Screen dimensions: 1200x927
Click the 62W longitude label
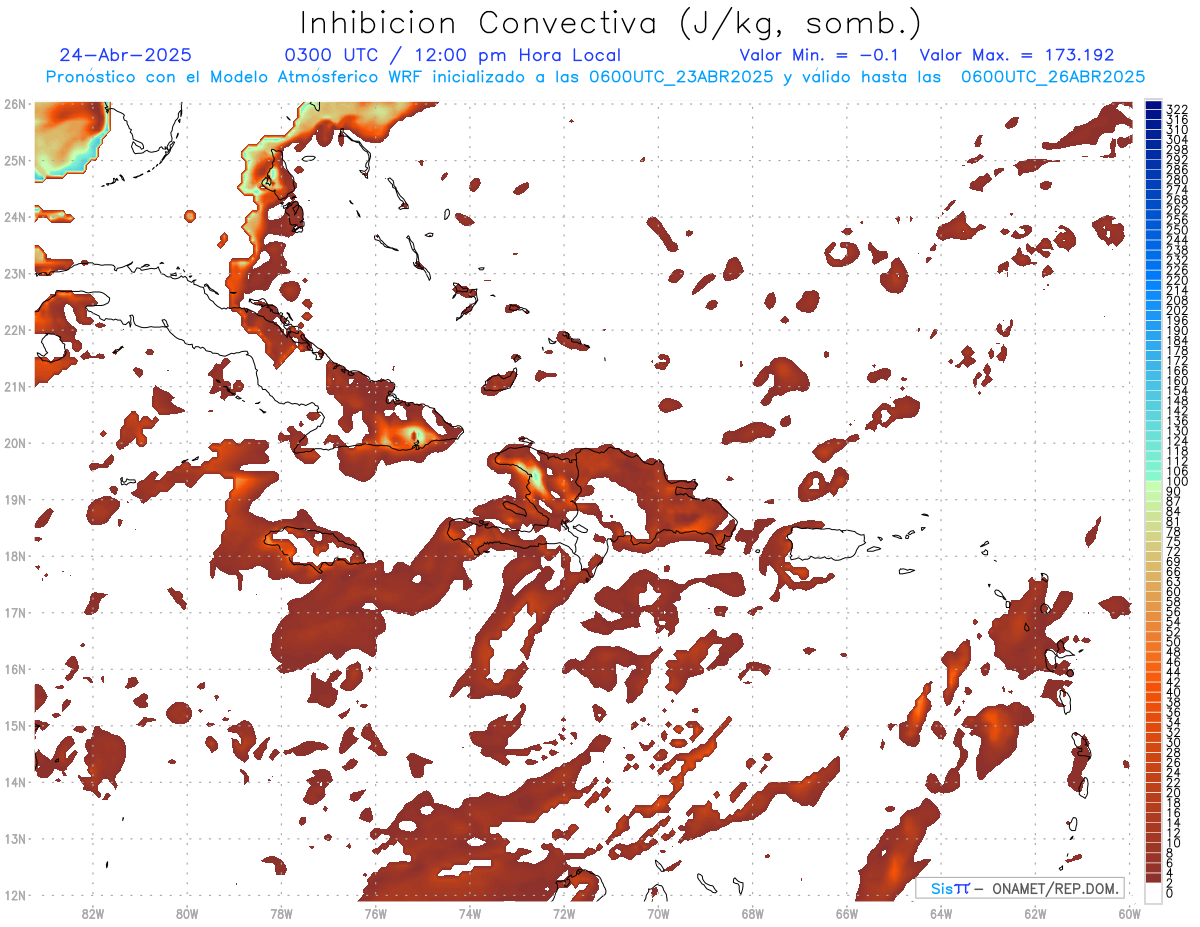click(1035, 914)
